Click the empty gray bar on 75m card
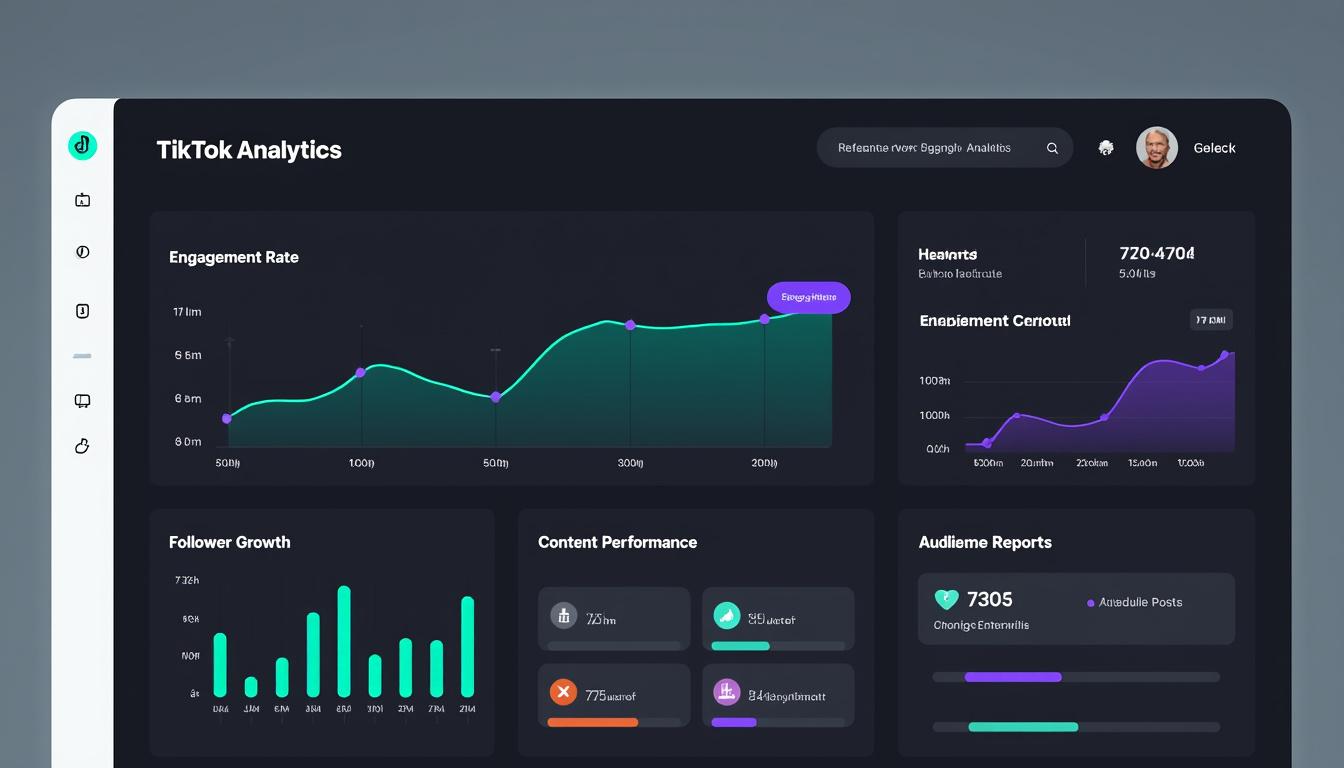The height and width of the screenshot is (768, 1344). pyautogui.click(x=614, y=646)
